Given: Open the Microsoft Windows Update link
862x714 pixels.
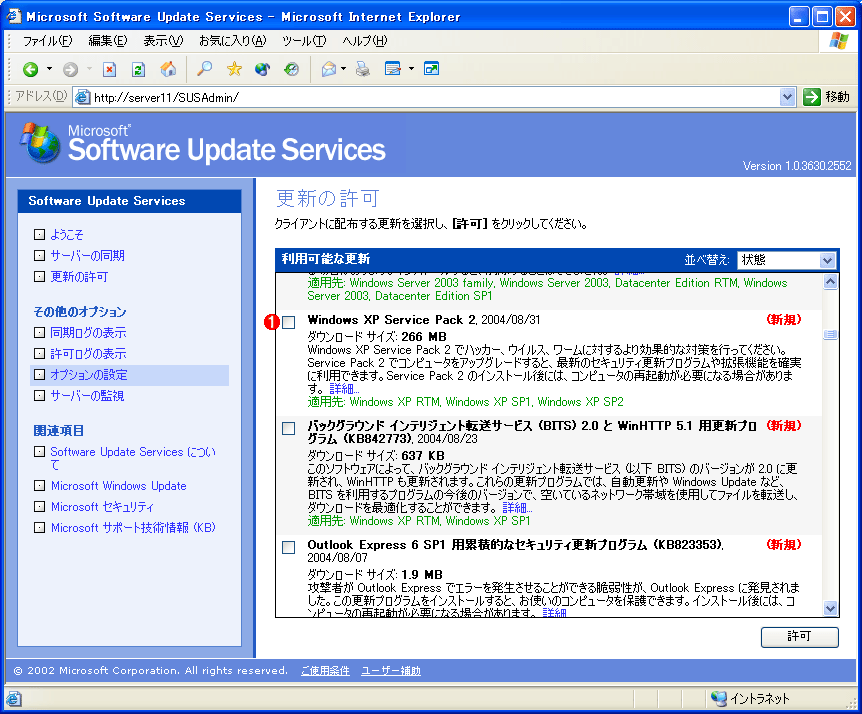Looking at the screenshot, I should click(x=119, y=486).
